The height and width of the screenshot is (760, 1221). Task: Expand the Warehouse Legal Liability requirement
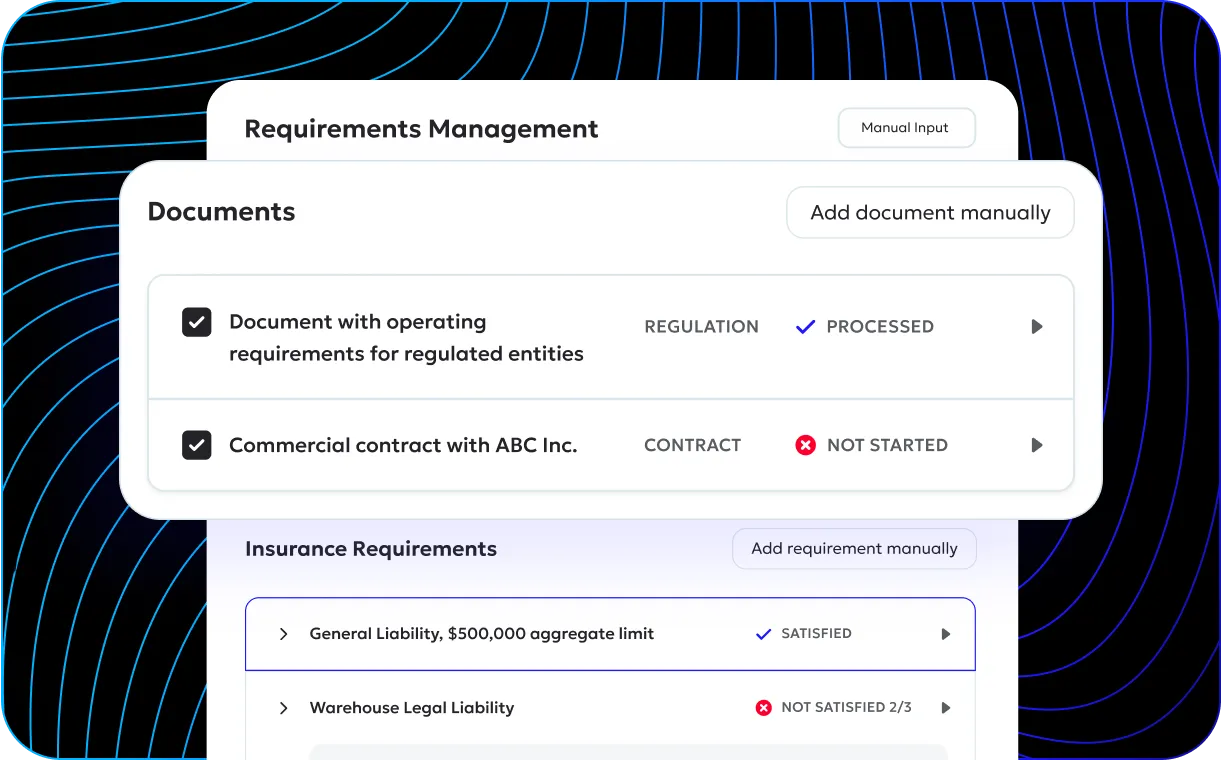pos(283,707)
